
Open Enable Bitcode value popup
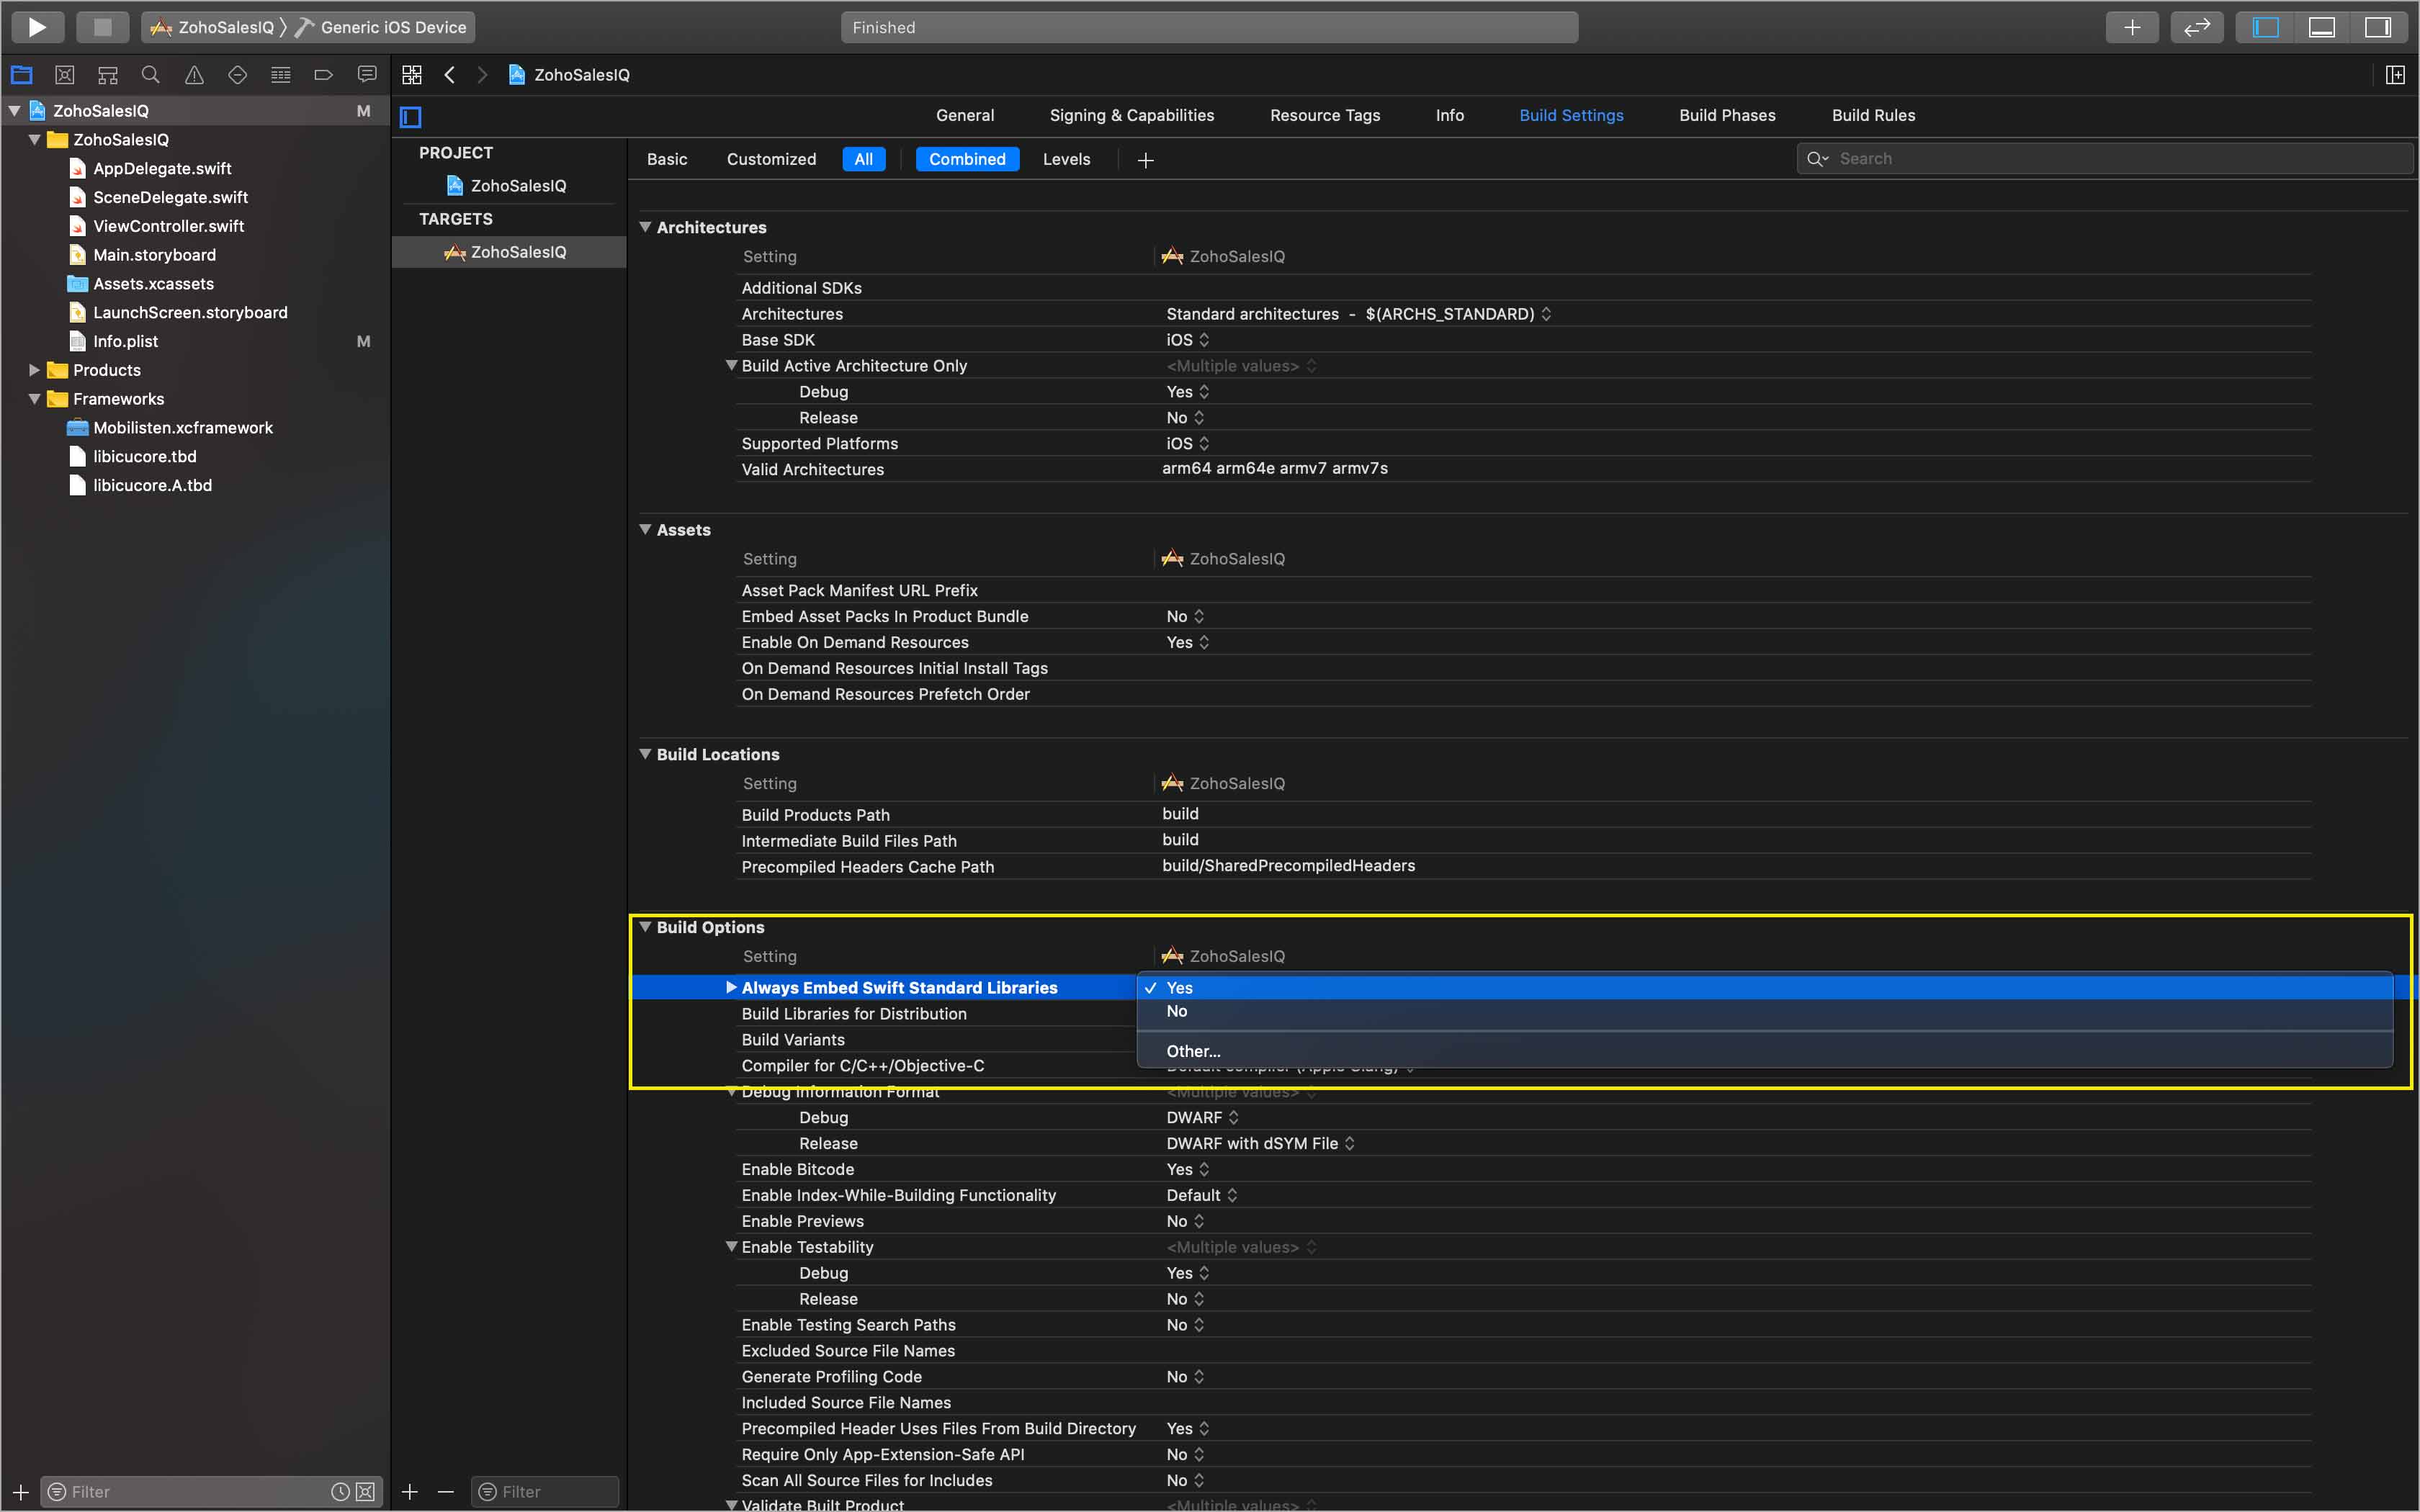coord(1188,1169)
